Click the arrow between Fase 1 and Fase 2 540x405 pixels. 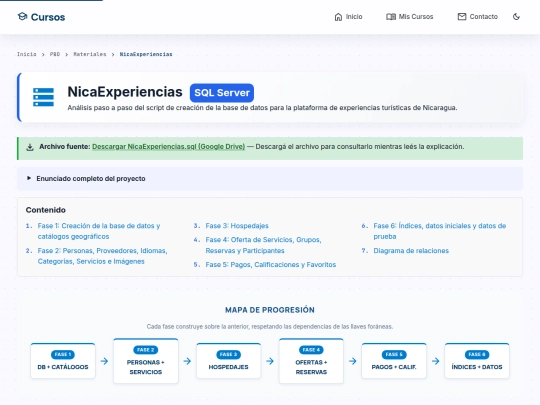coord(104,361)
